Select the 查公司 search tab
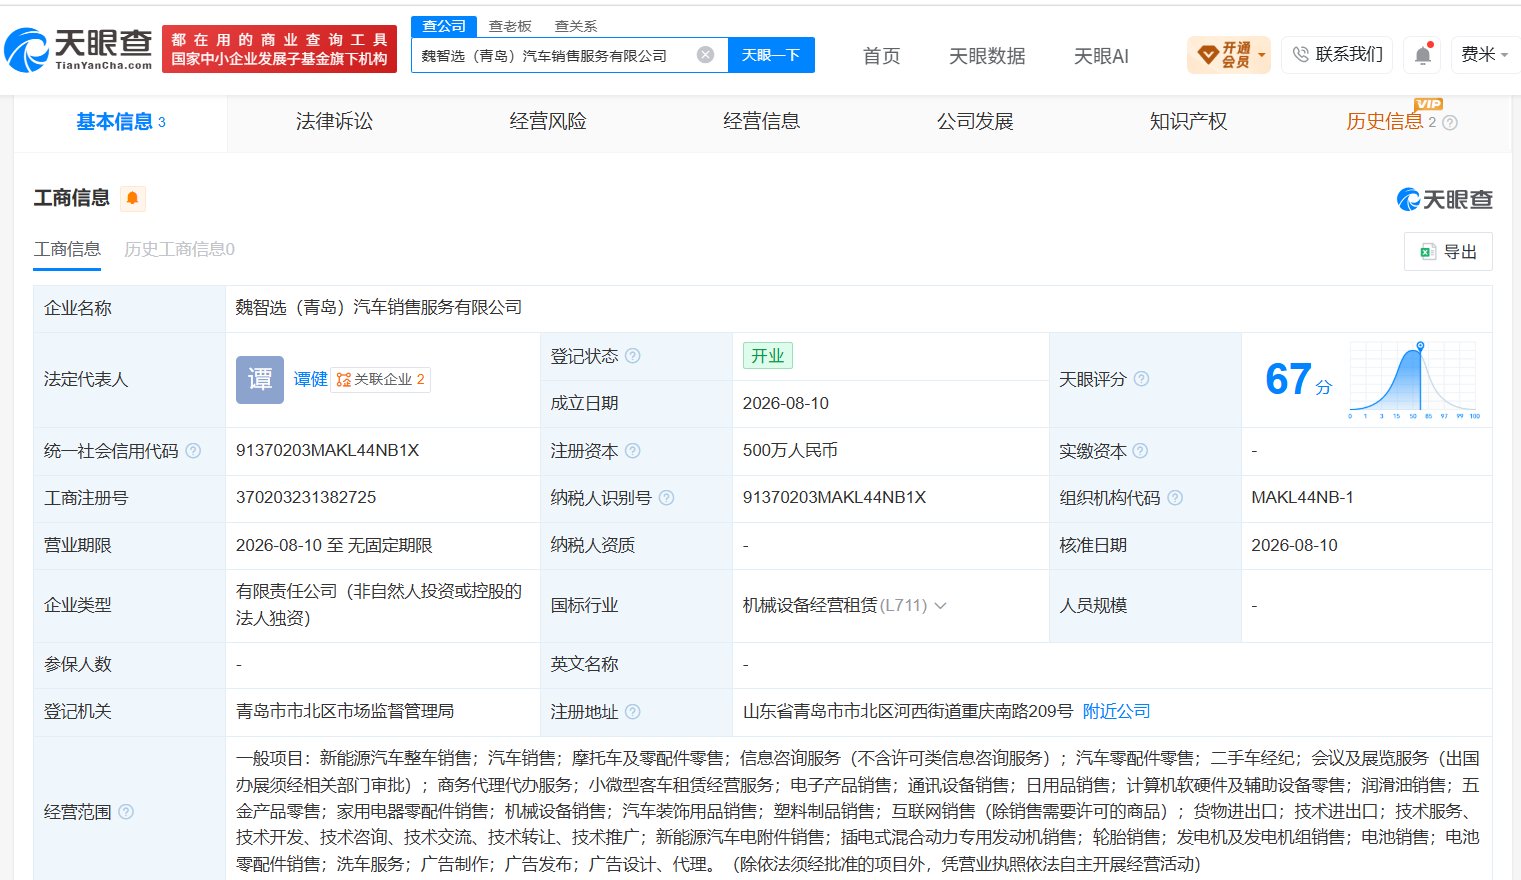The height and width of the screenshot is (880, 1521). (x=444, y=26)
